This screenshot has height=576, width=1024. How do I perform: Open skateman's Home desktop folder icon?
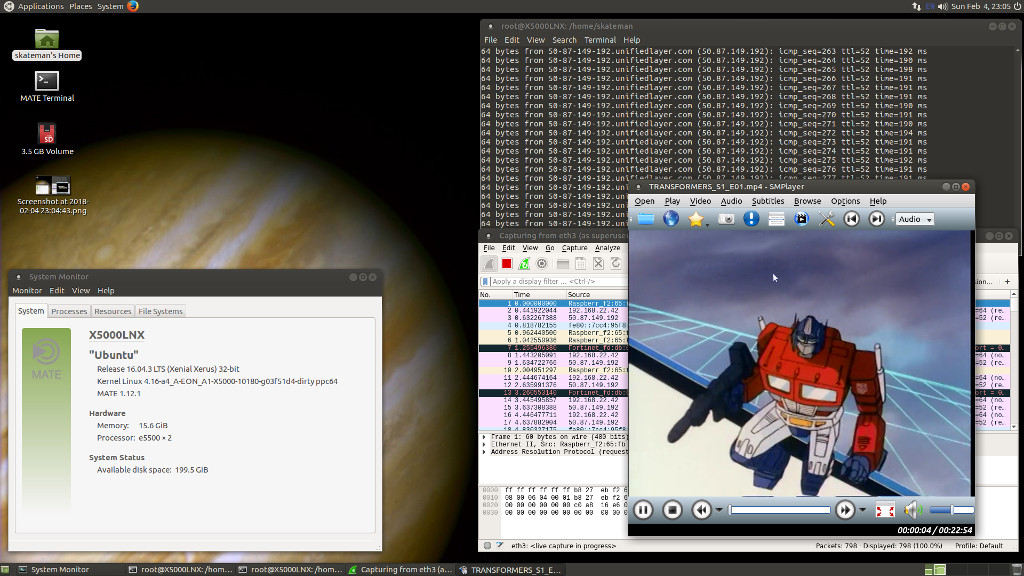point(47,44)
